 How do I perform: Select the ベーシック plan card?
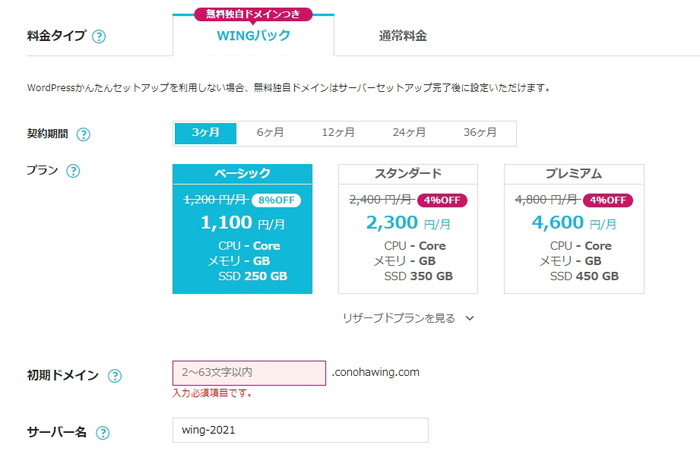click(242, 229)
